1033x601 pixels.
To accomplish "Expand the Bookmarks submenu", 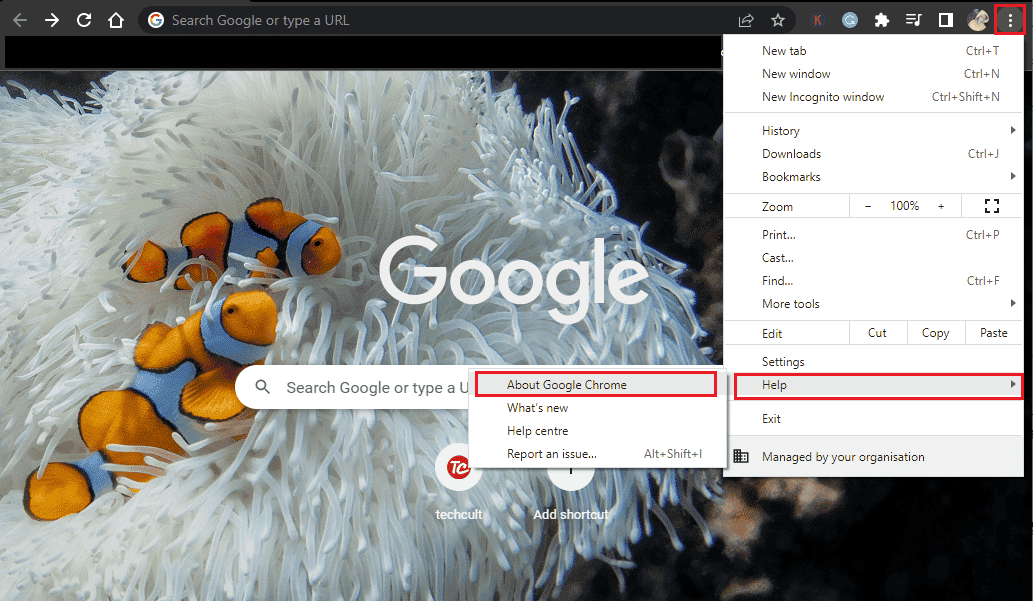I will click(x=874, y=177).
